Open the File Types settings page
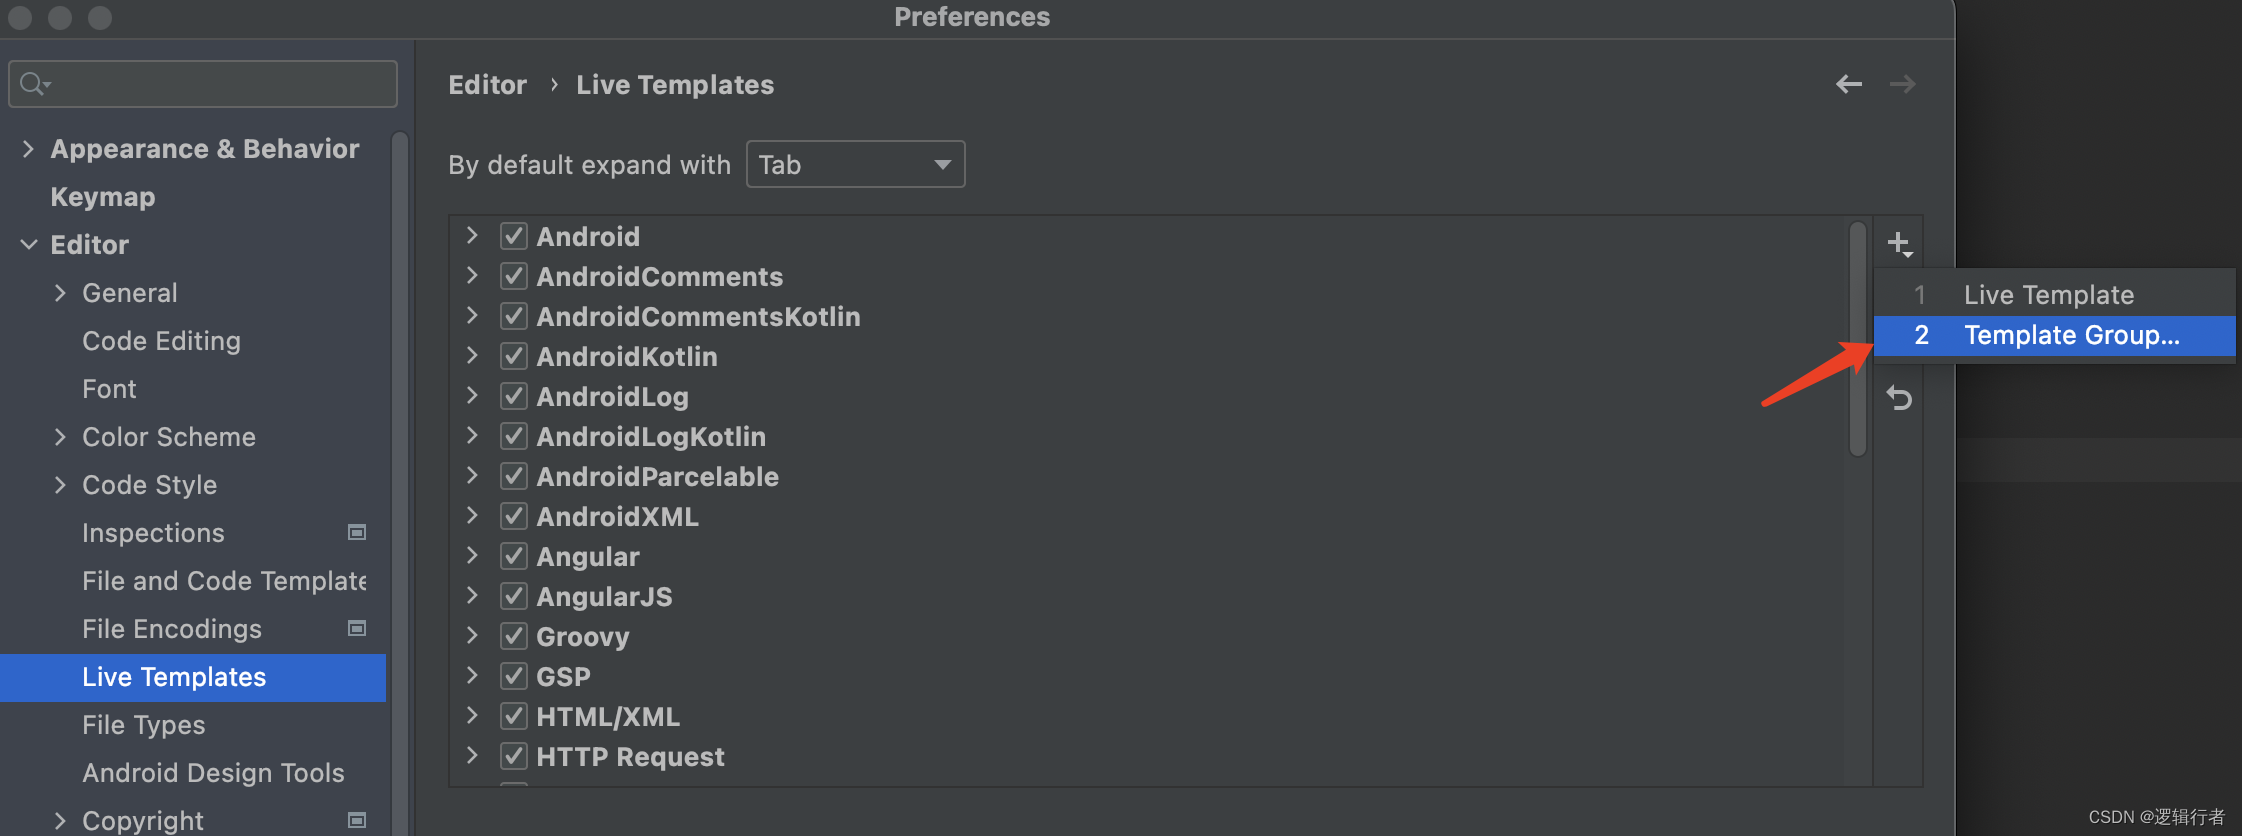2242x836 pixels. tap(144, 725)
